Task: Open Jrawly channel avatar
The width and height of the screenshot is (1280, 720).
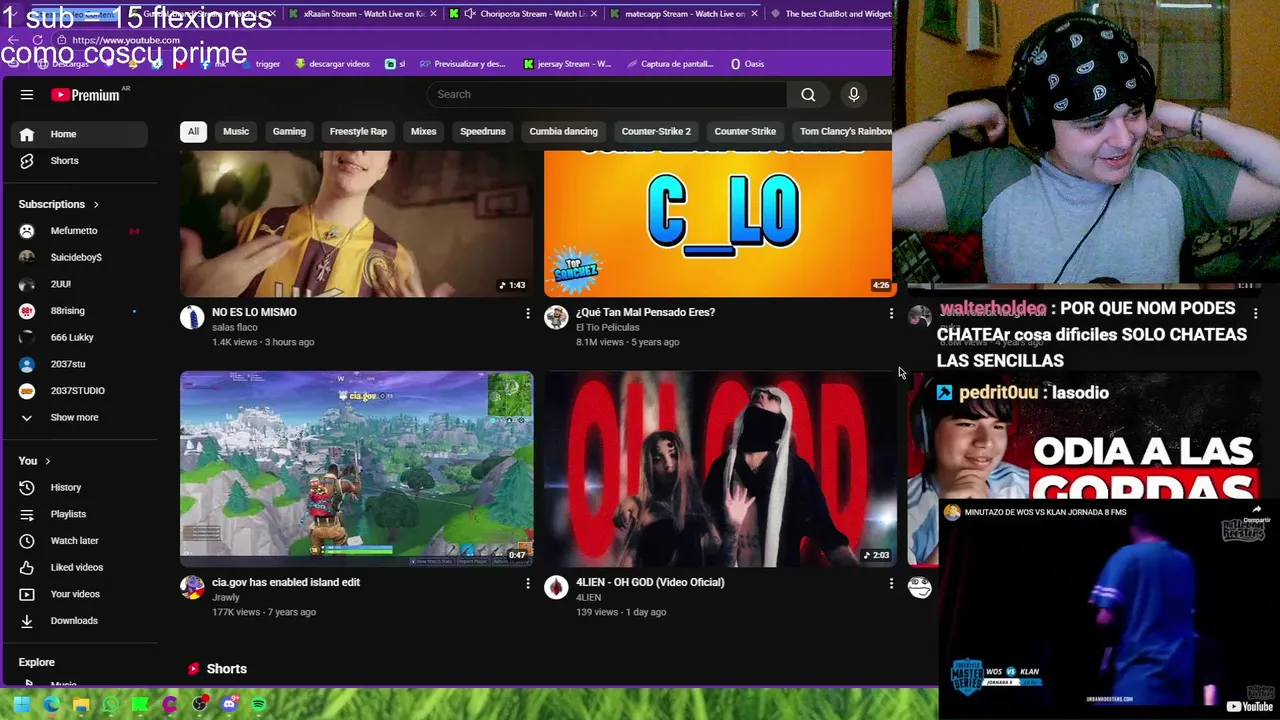Action: 192,588
